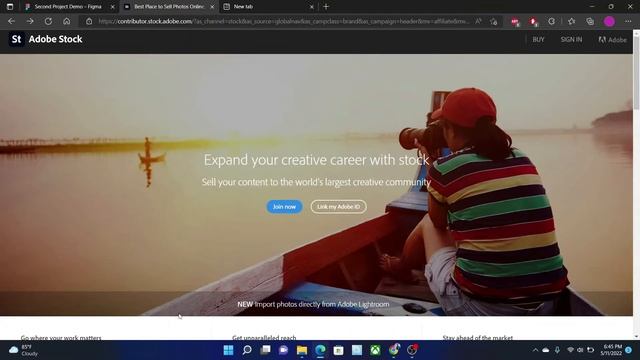Click the Stay ahead of the market text
The image size is (640, 360).
[478, 338]
